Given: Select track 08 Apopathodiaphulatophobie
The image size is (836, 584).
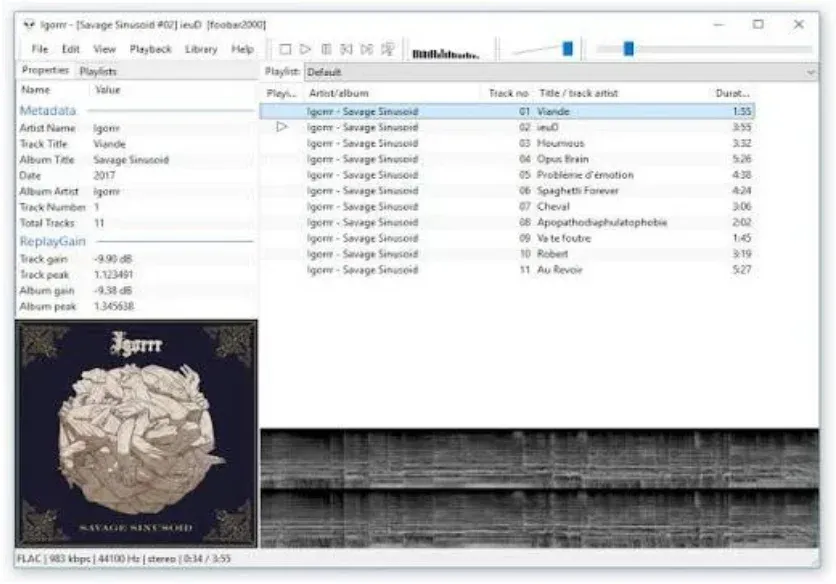Looking at the screenshot, I should pyautogui.click(x=507, y=222).
